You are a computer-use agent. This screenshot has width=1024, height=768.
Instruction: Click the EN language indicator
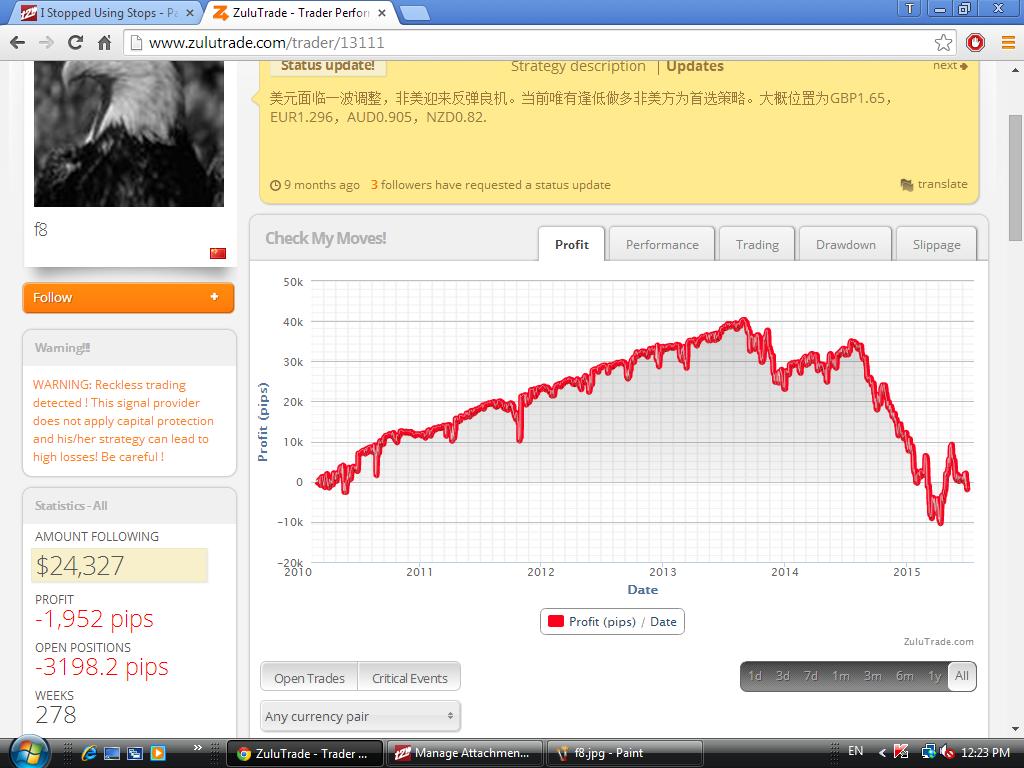pyautogui.click(x=855, y=752)
